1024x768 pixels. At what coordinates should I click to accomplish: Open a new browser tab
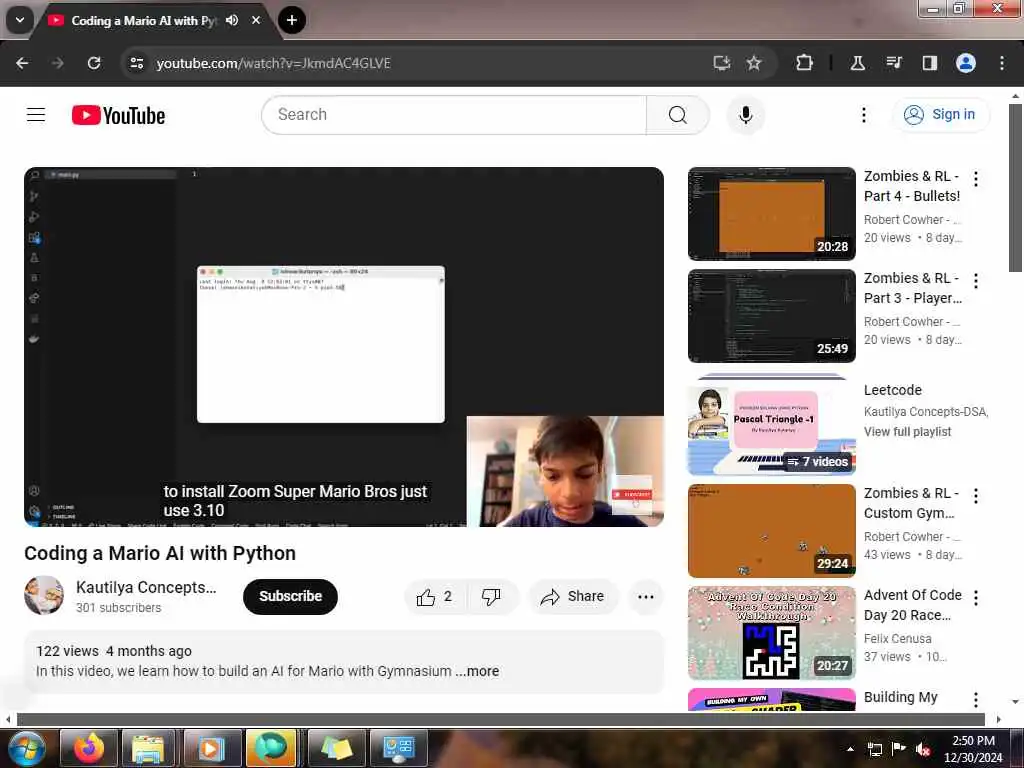click(292, 20)
